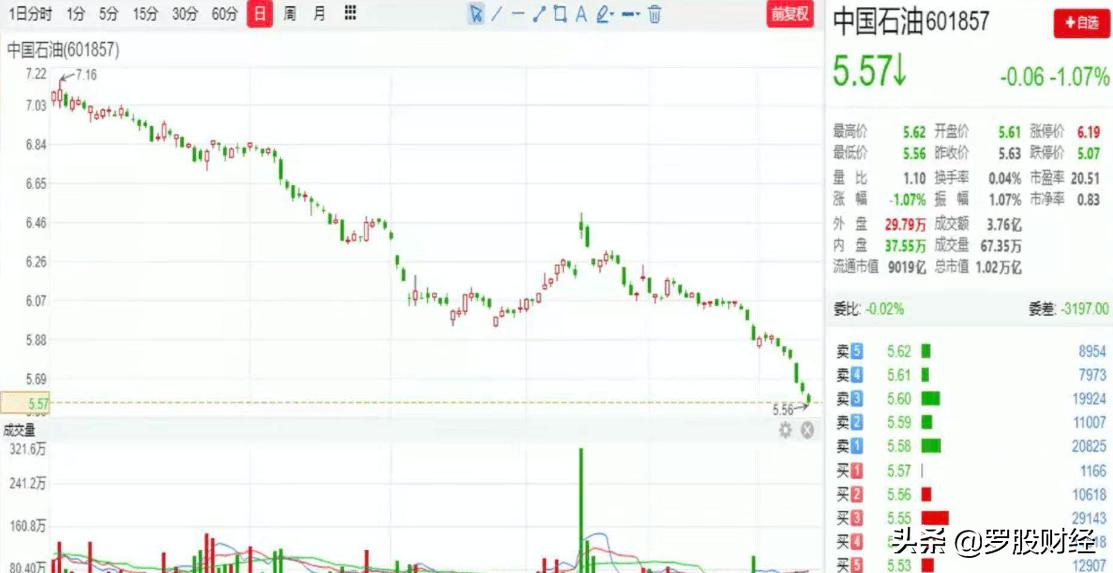Click the 卖3 order row at 5.60
Screen dimensions: 1113x573
tap(969, 398)
